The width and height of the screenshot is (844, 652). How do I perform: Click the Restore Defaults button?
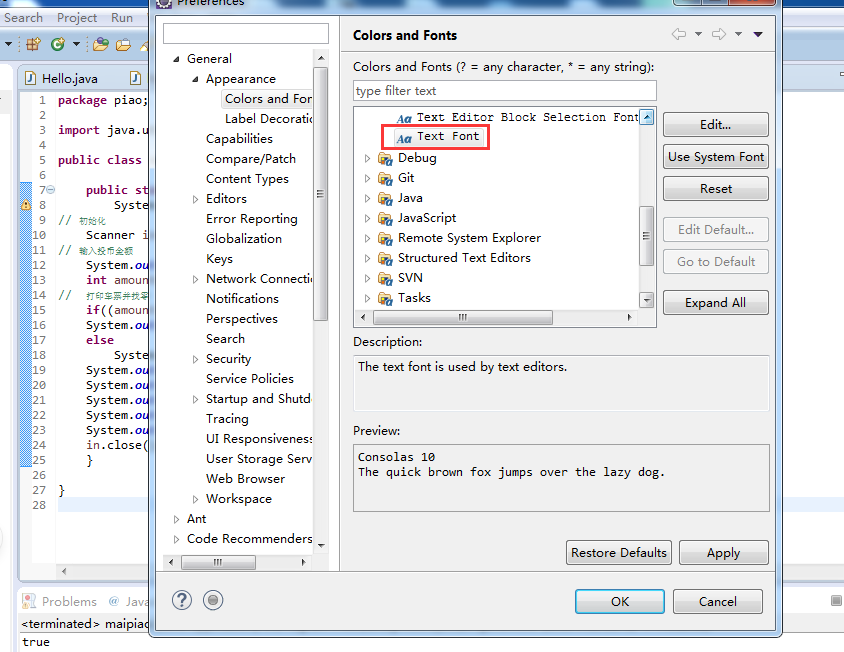click(618, 552)
